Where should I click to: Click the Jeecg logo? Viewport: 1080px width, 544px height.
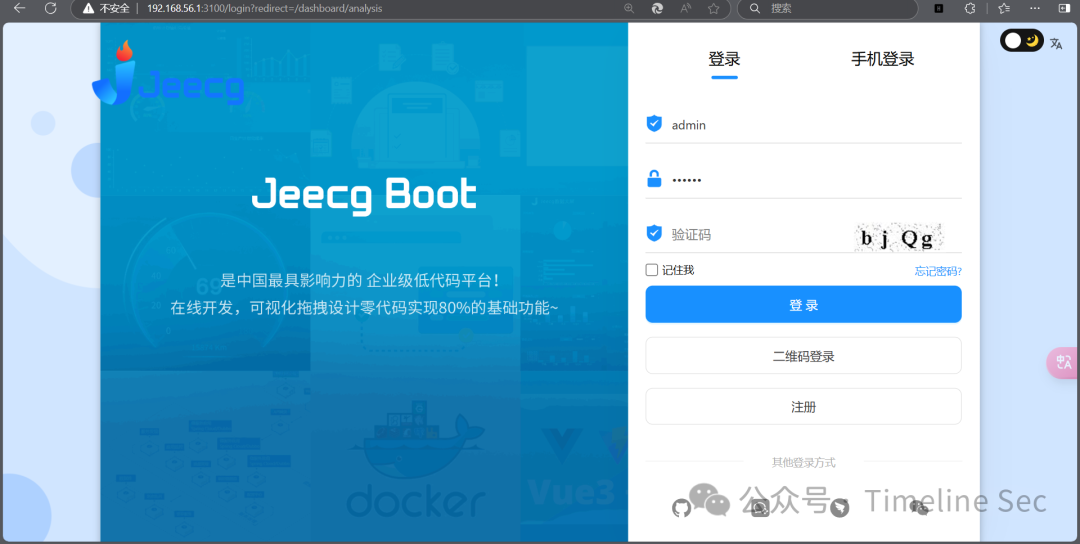(169, 74)
